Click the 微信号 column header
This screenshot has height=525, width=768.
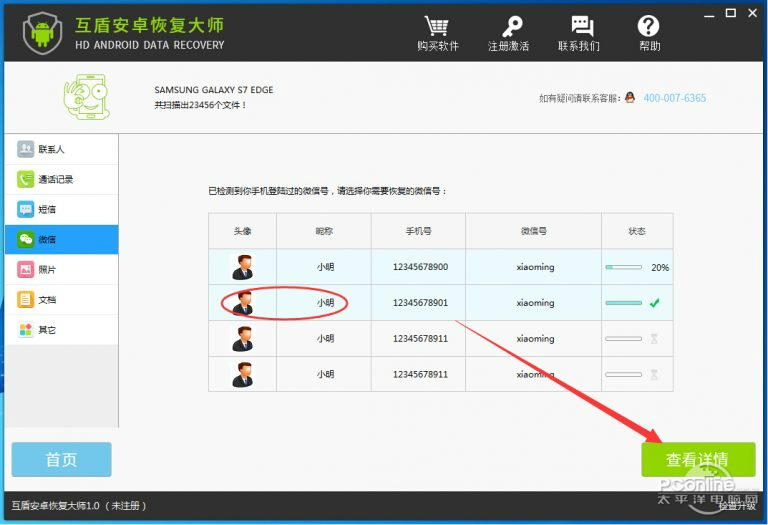pos(533,231)
